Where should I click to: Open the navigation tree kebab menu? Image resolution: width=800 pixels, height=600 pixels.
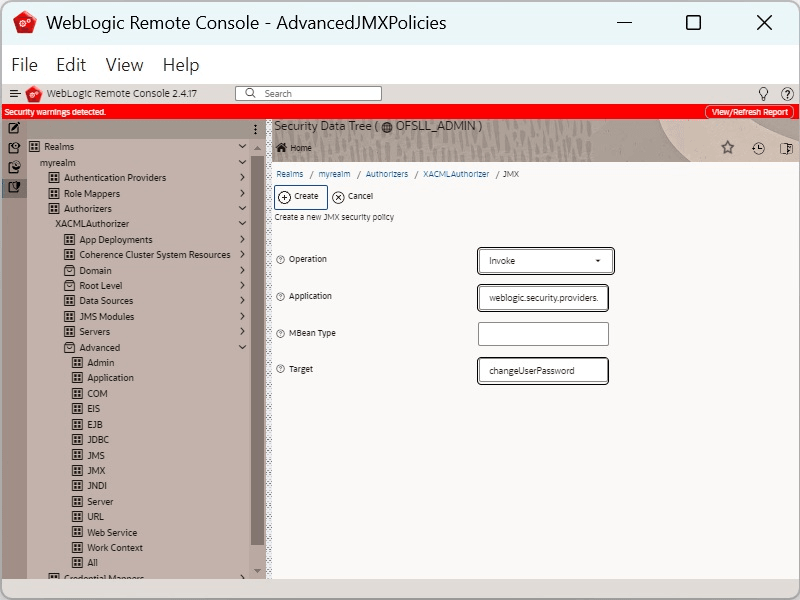(x=255, y=130)
